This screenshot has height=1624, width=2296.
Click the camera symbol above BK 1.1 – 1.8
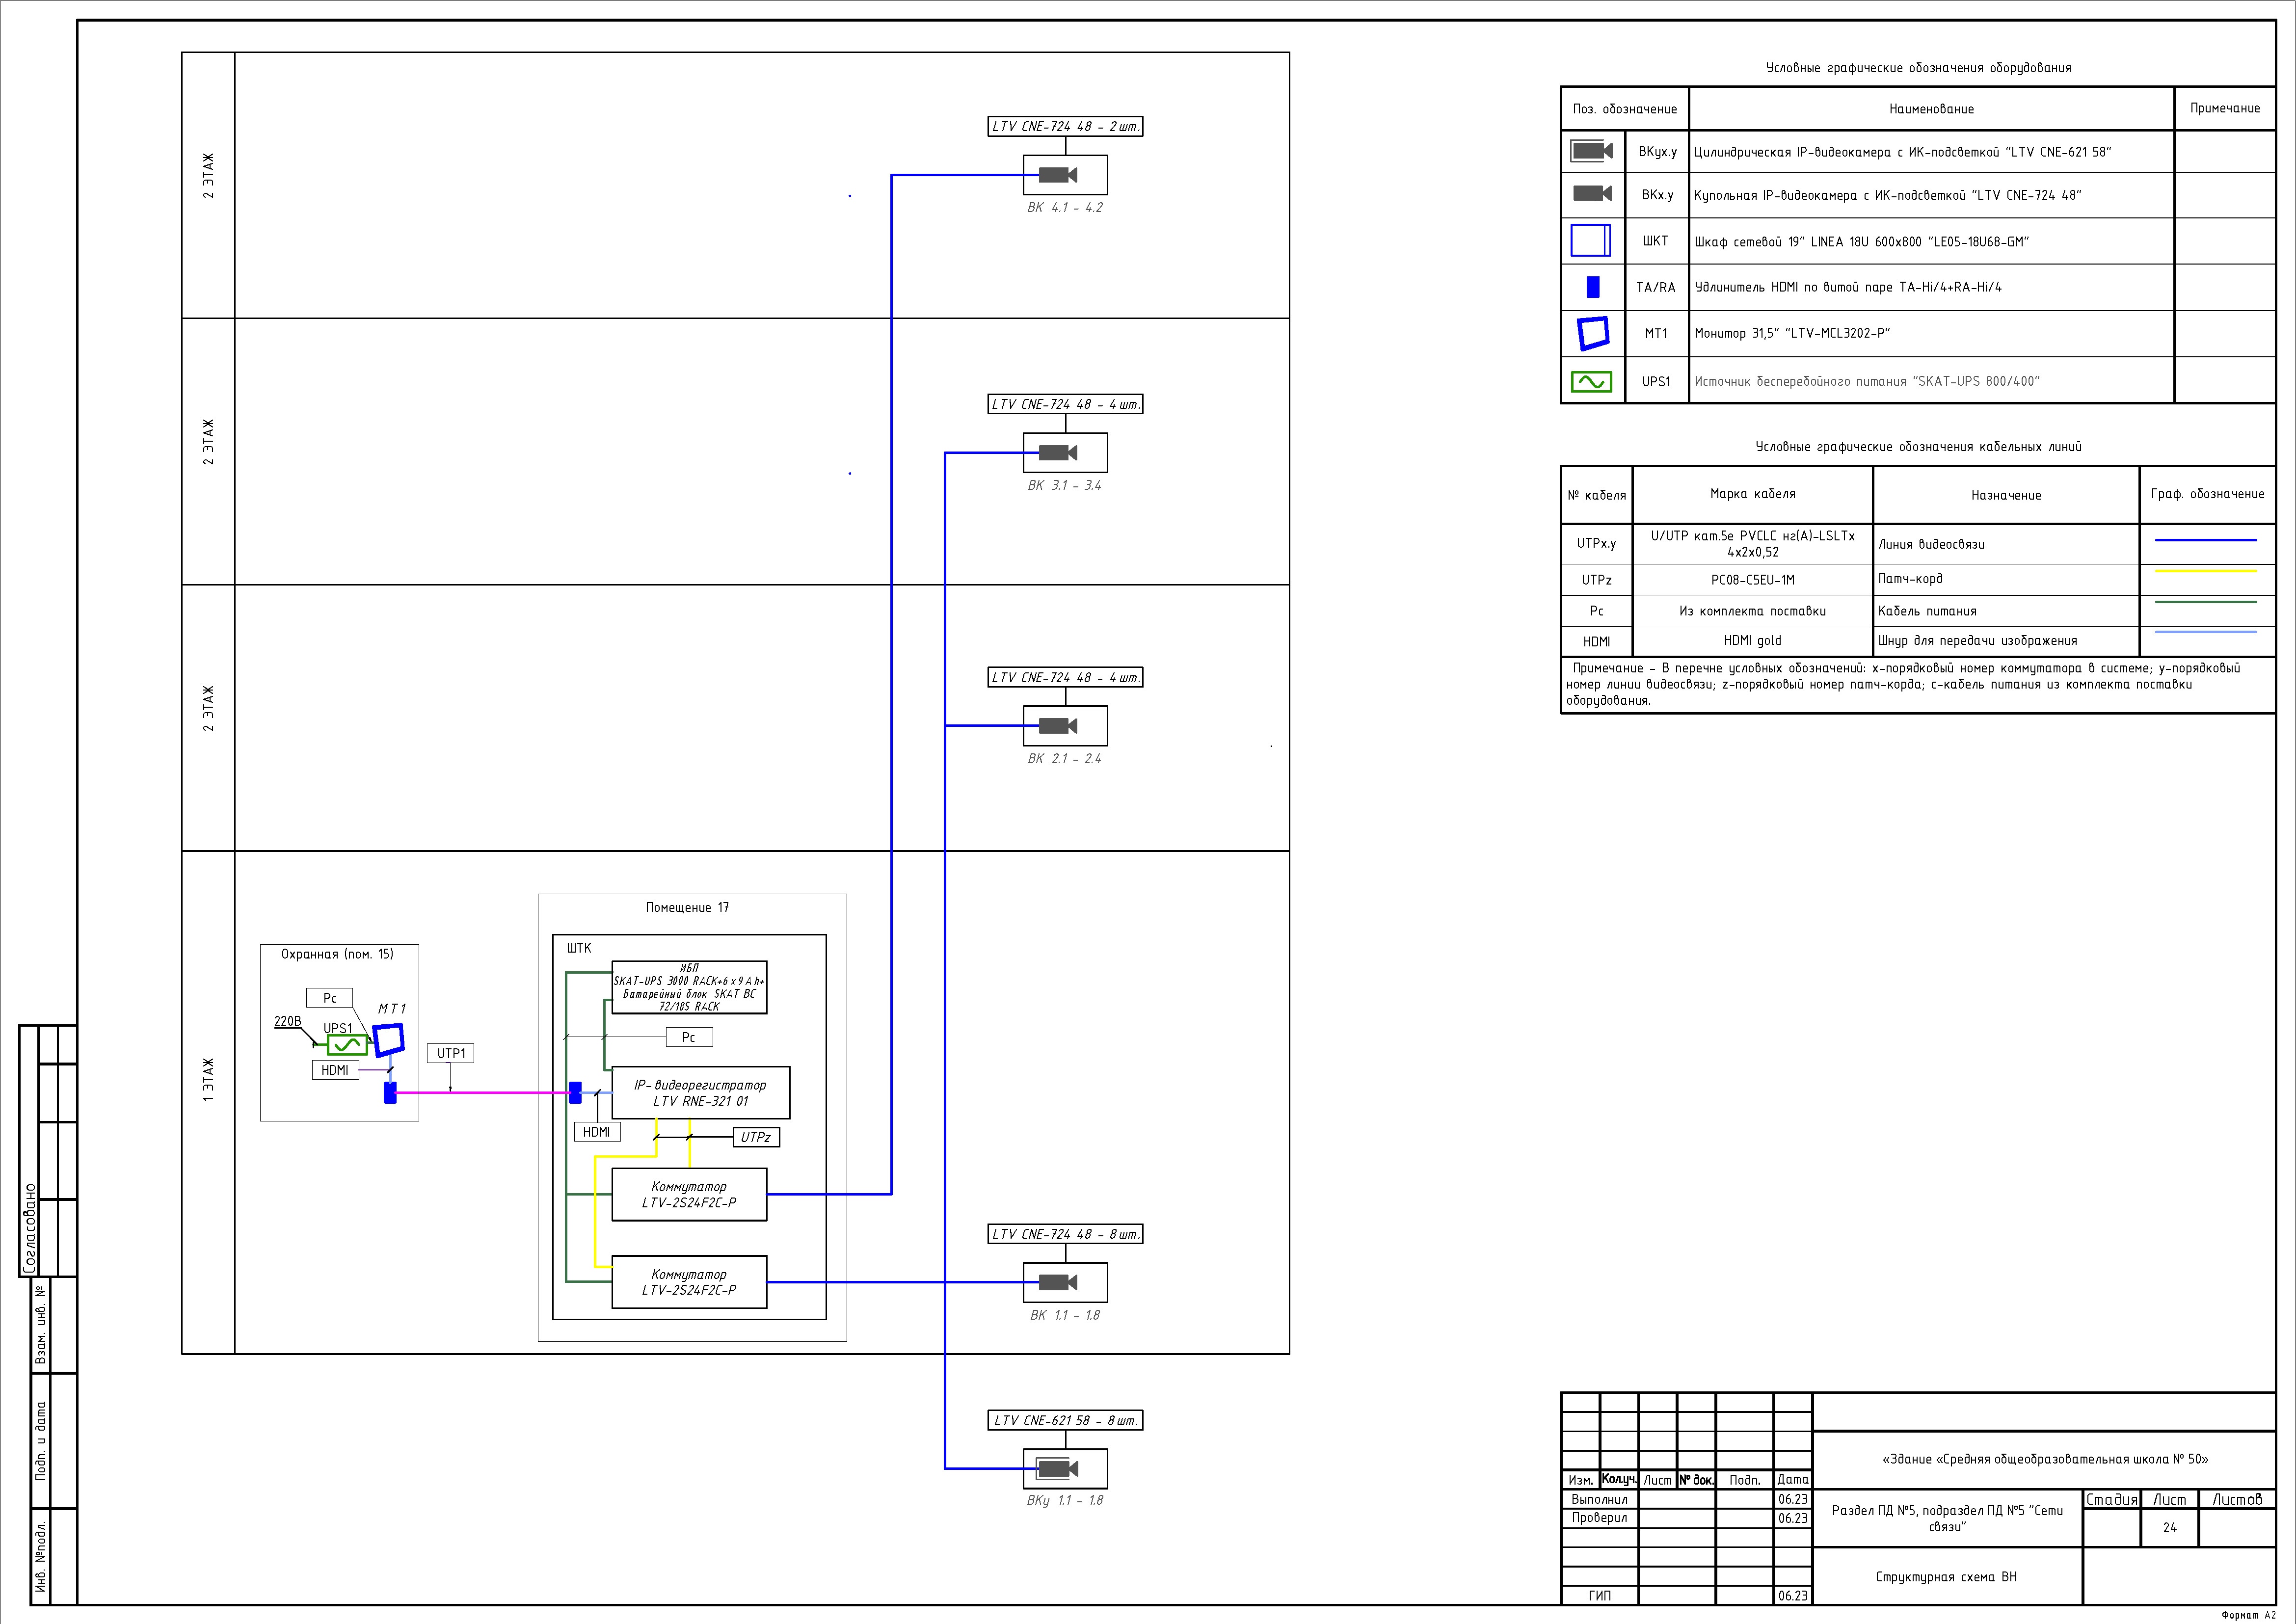pyautogui.click(x=1058, y=1282)
